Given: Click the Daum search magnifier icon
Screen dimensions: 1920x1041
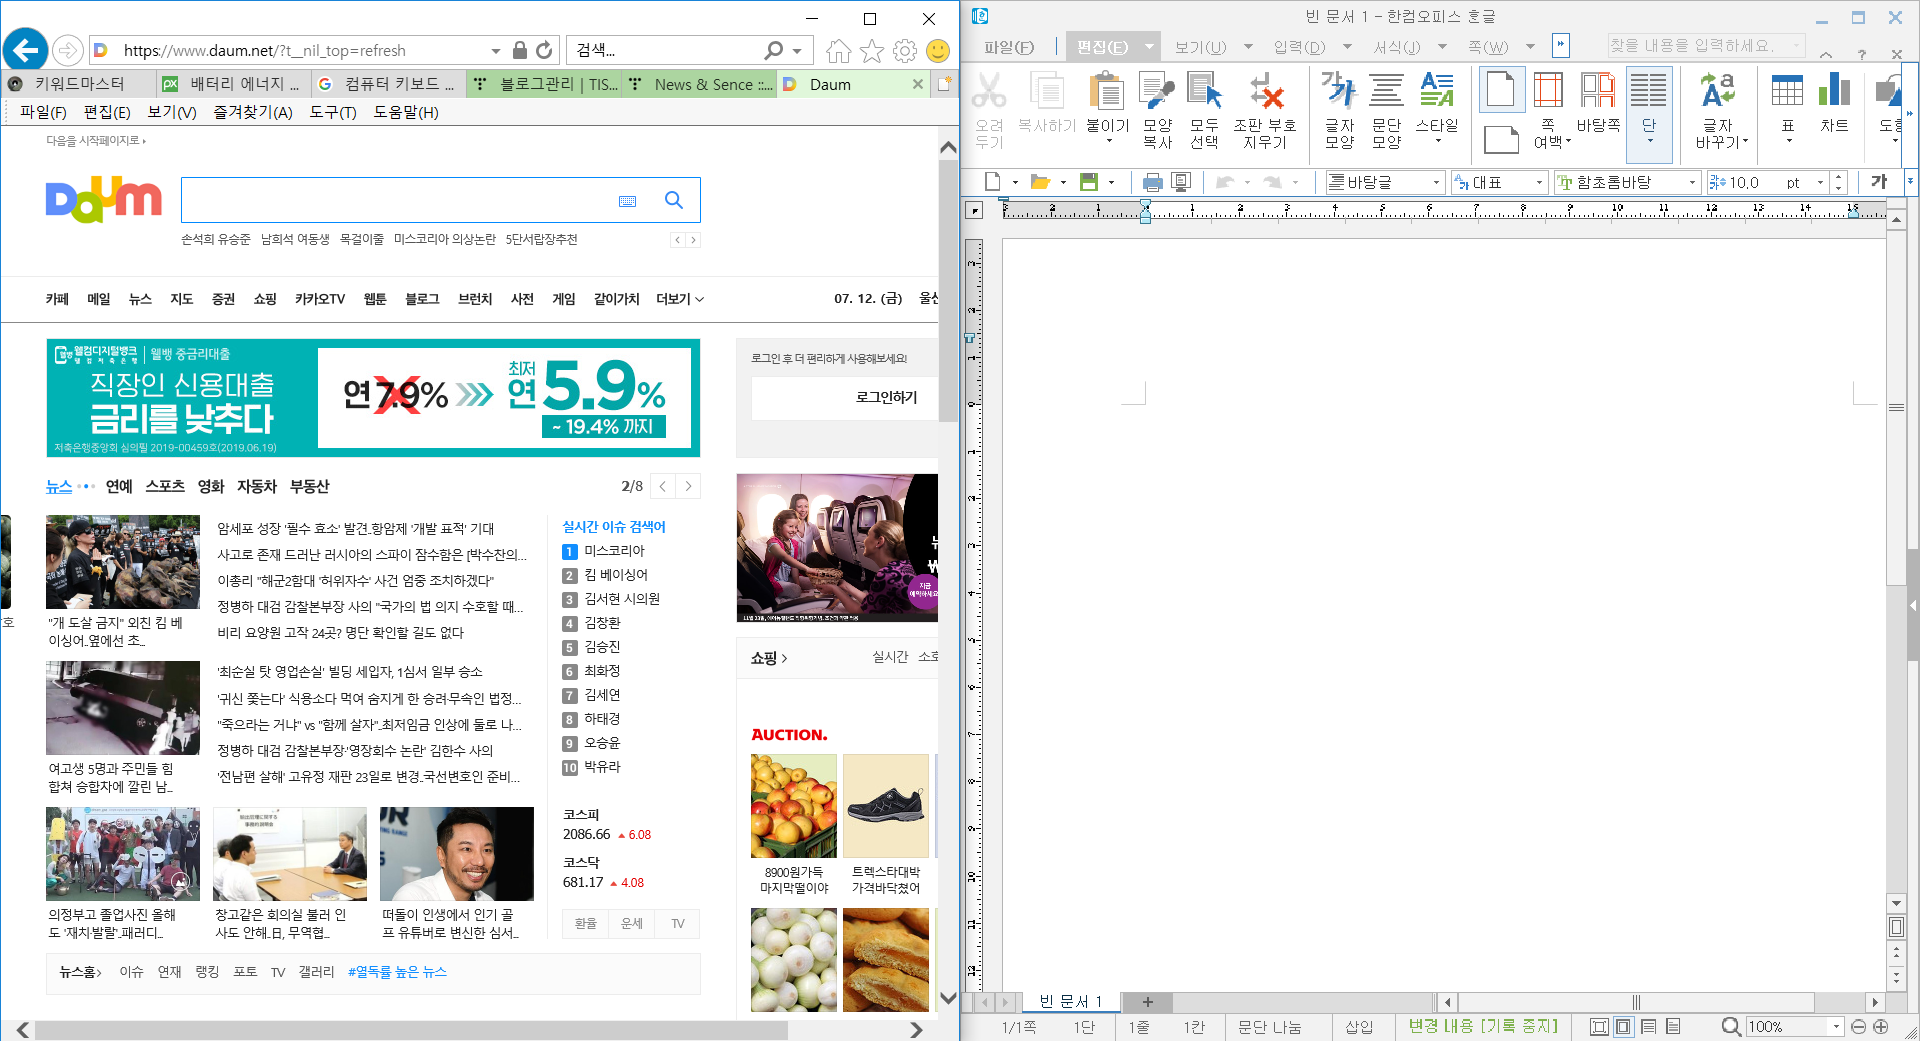Looking at the screenshot, I should coord(674,200).
